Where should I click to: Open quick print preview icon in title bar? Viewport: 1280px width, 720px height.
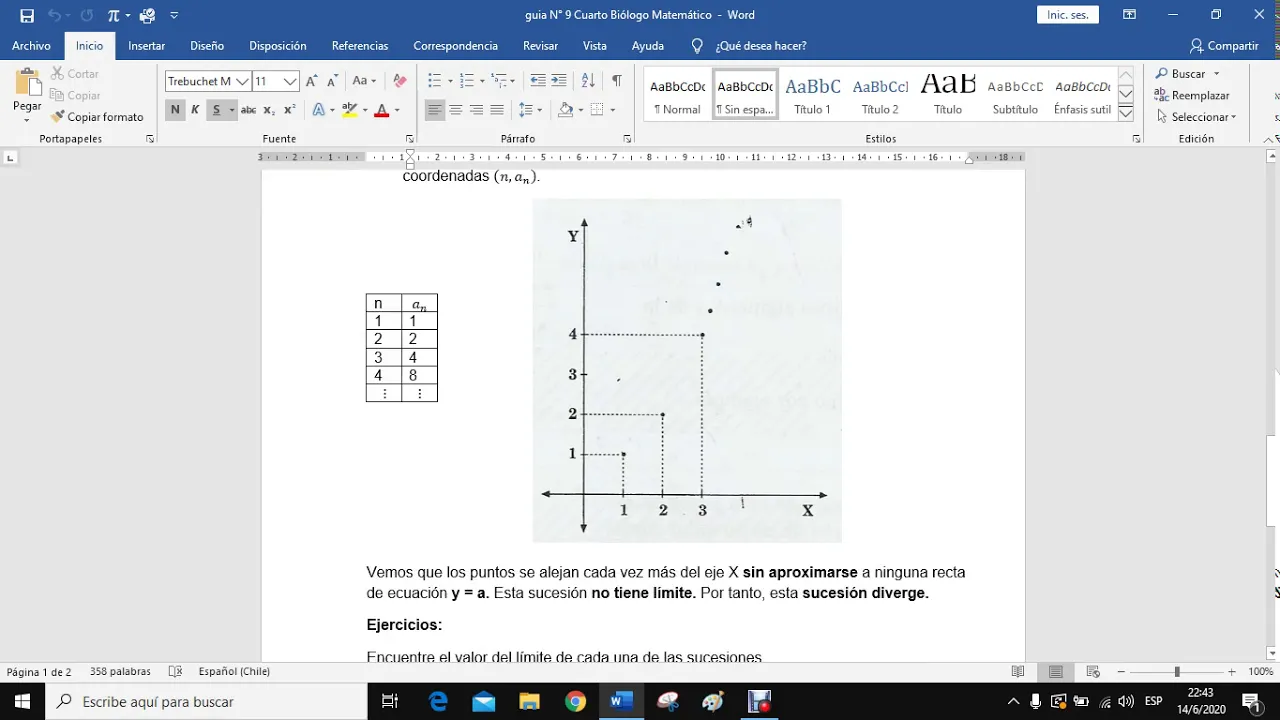148,15
